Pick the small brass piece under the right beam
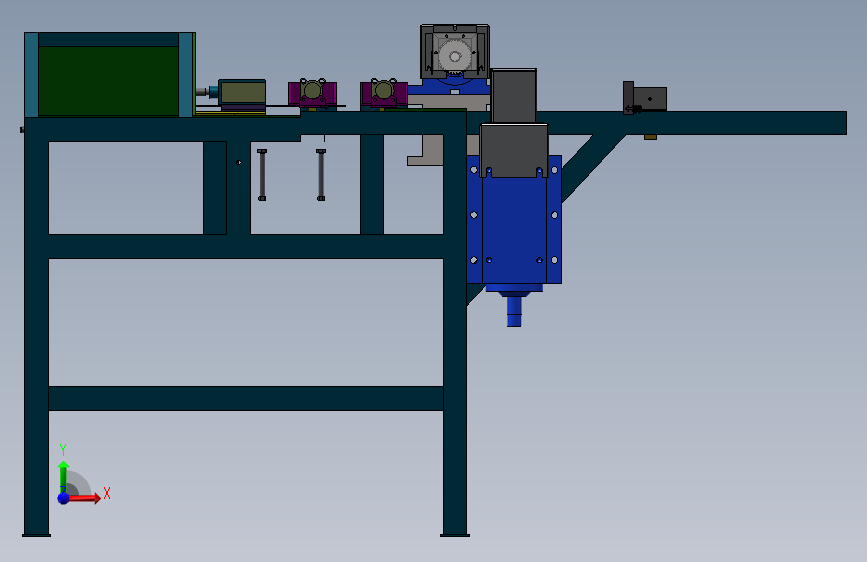The height and width of the screenshot is (562, 867). [650, 137]
